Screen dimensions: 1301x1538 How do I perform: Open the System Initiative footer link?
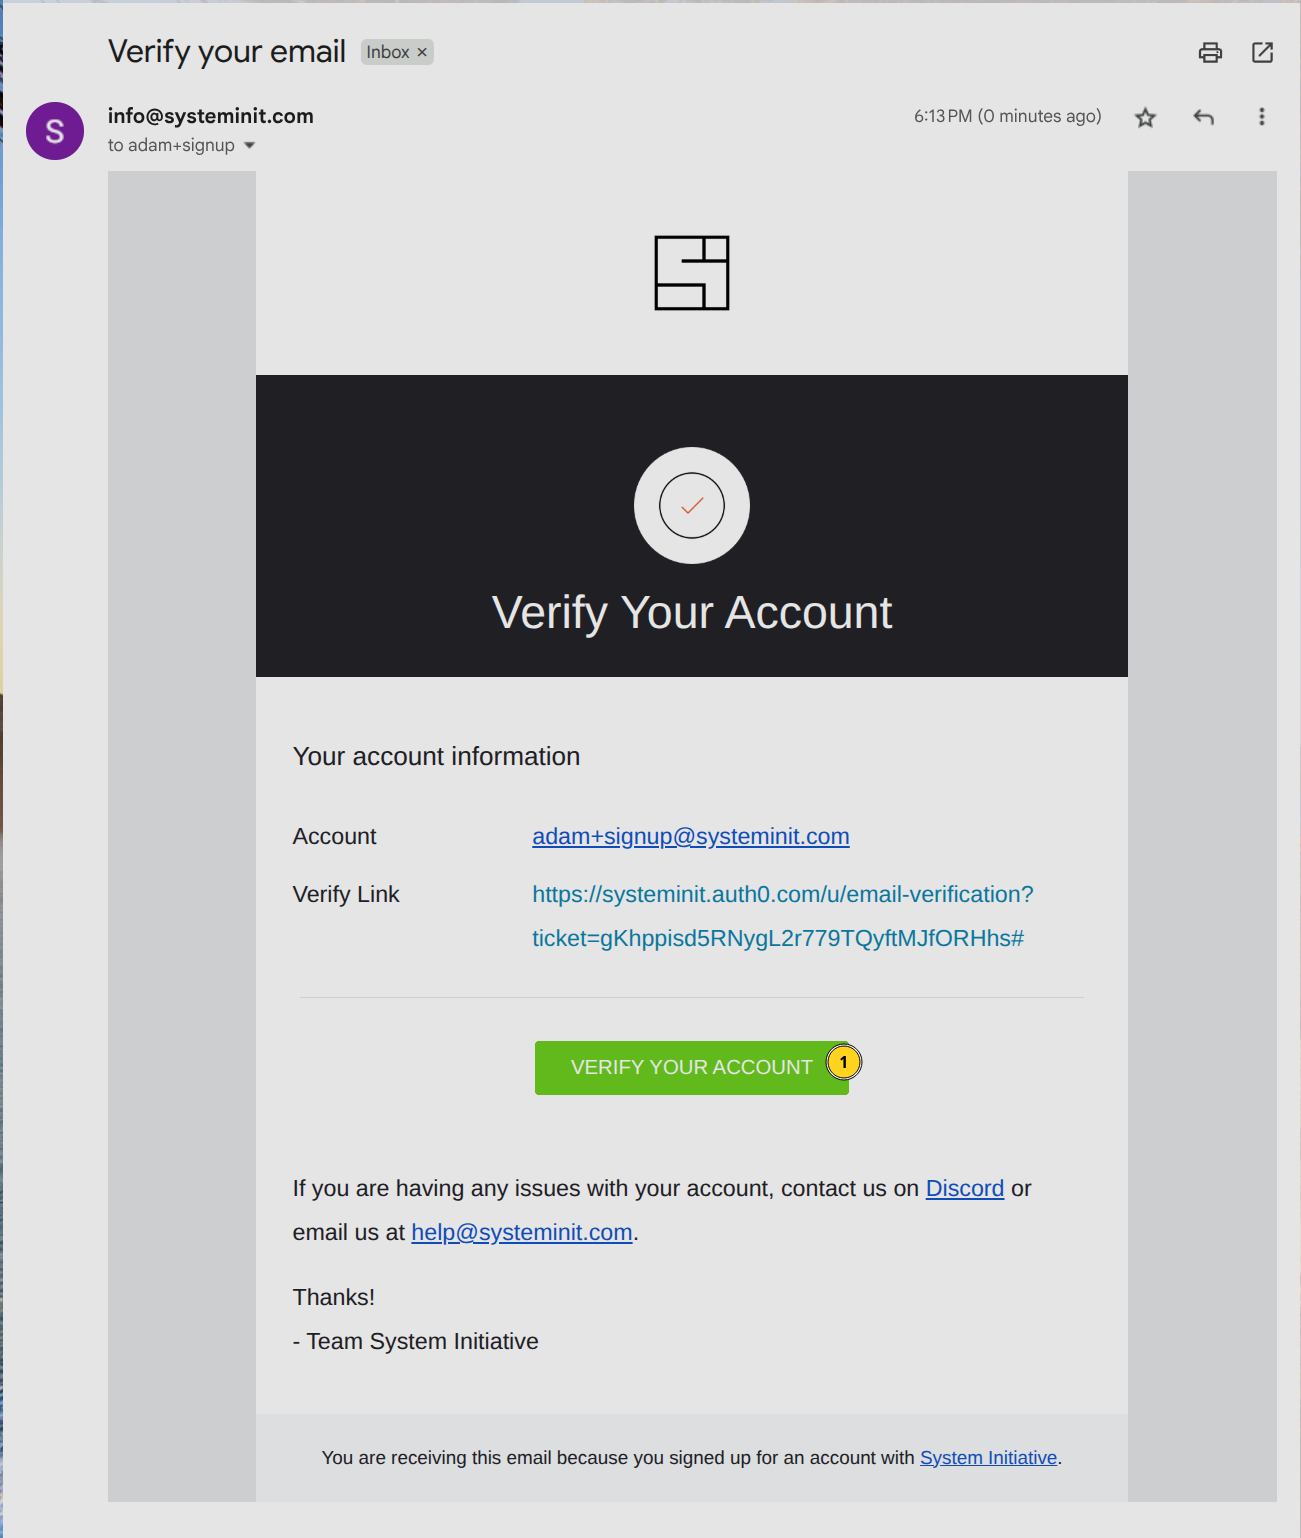(988, 1458)
